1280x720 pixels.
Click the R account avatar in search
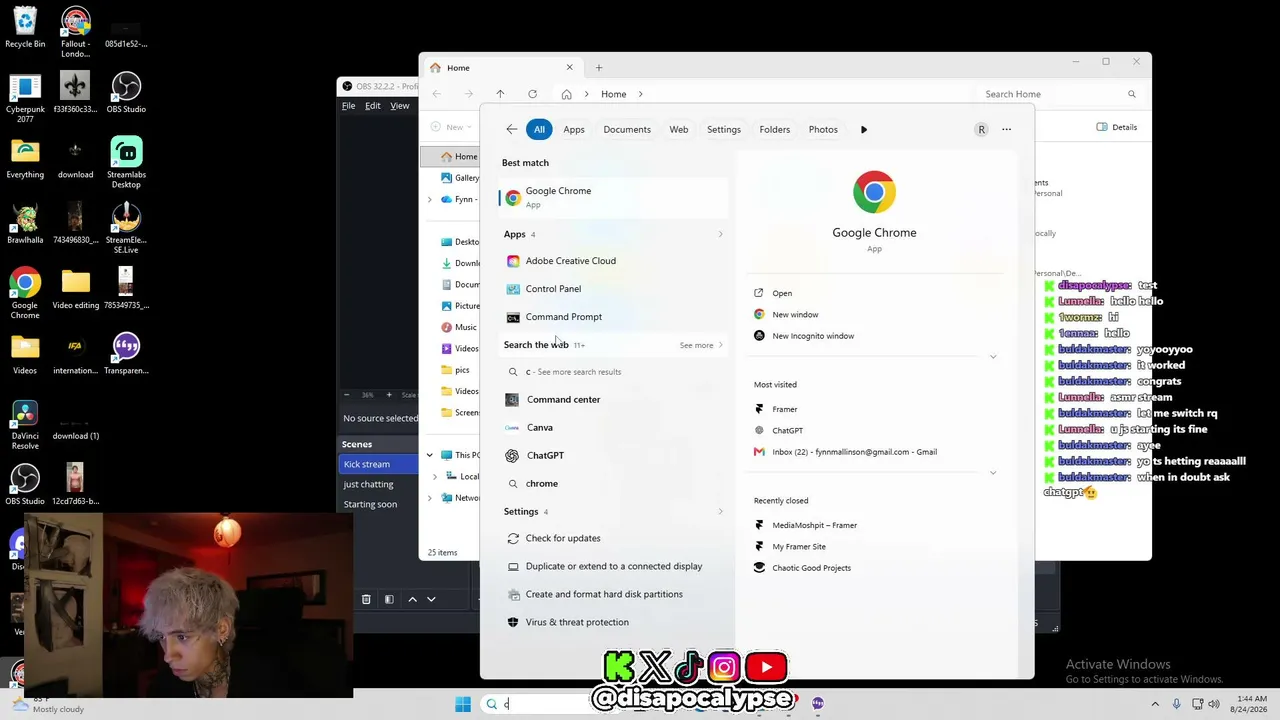[981, 129]
